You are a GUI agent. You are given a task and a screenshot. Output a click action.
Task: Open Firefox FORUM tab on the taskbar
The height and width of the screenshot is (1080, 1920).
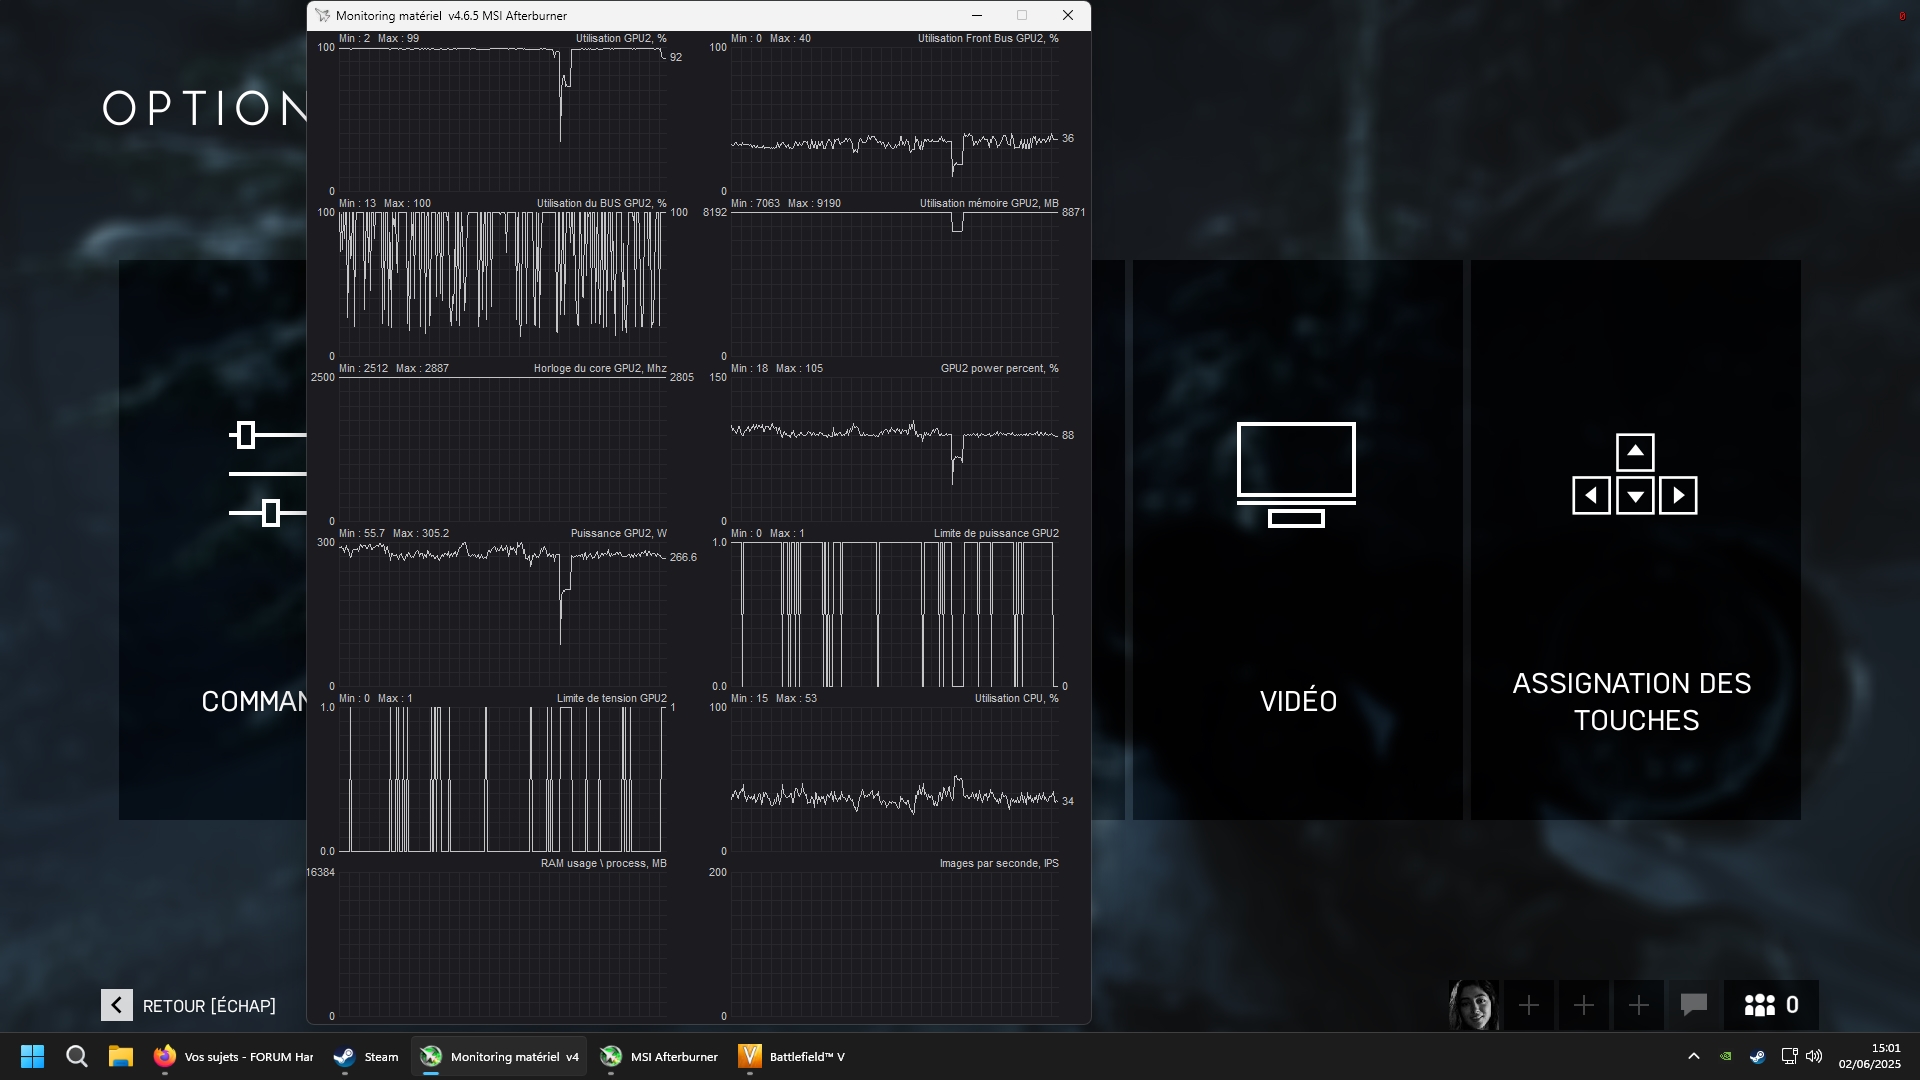[x=234, y=1056]
